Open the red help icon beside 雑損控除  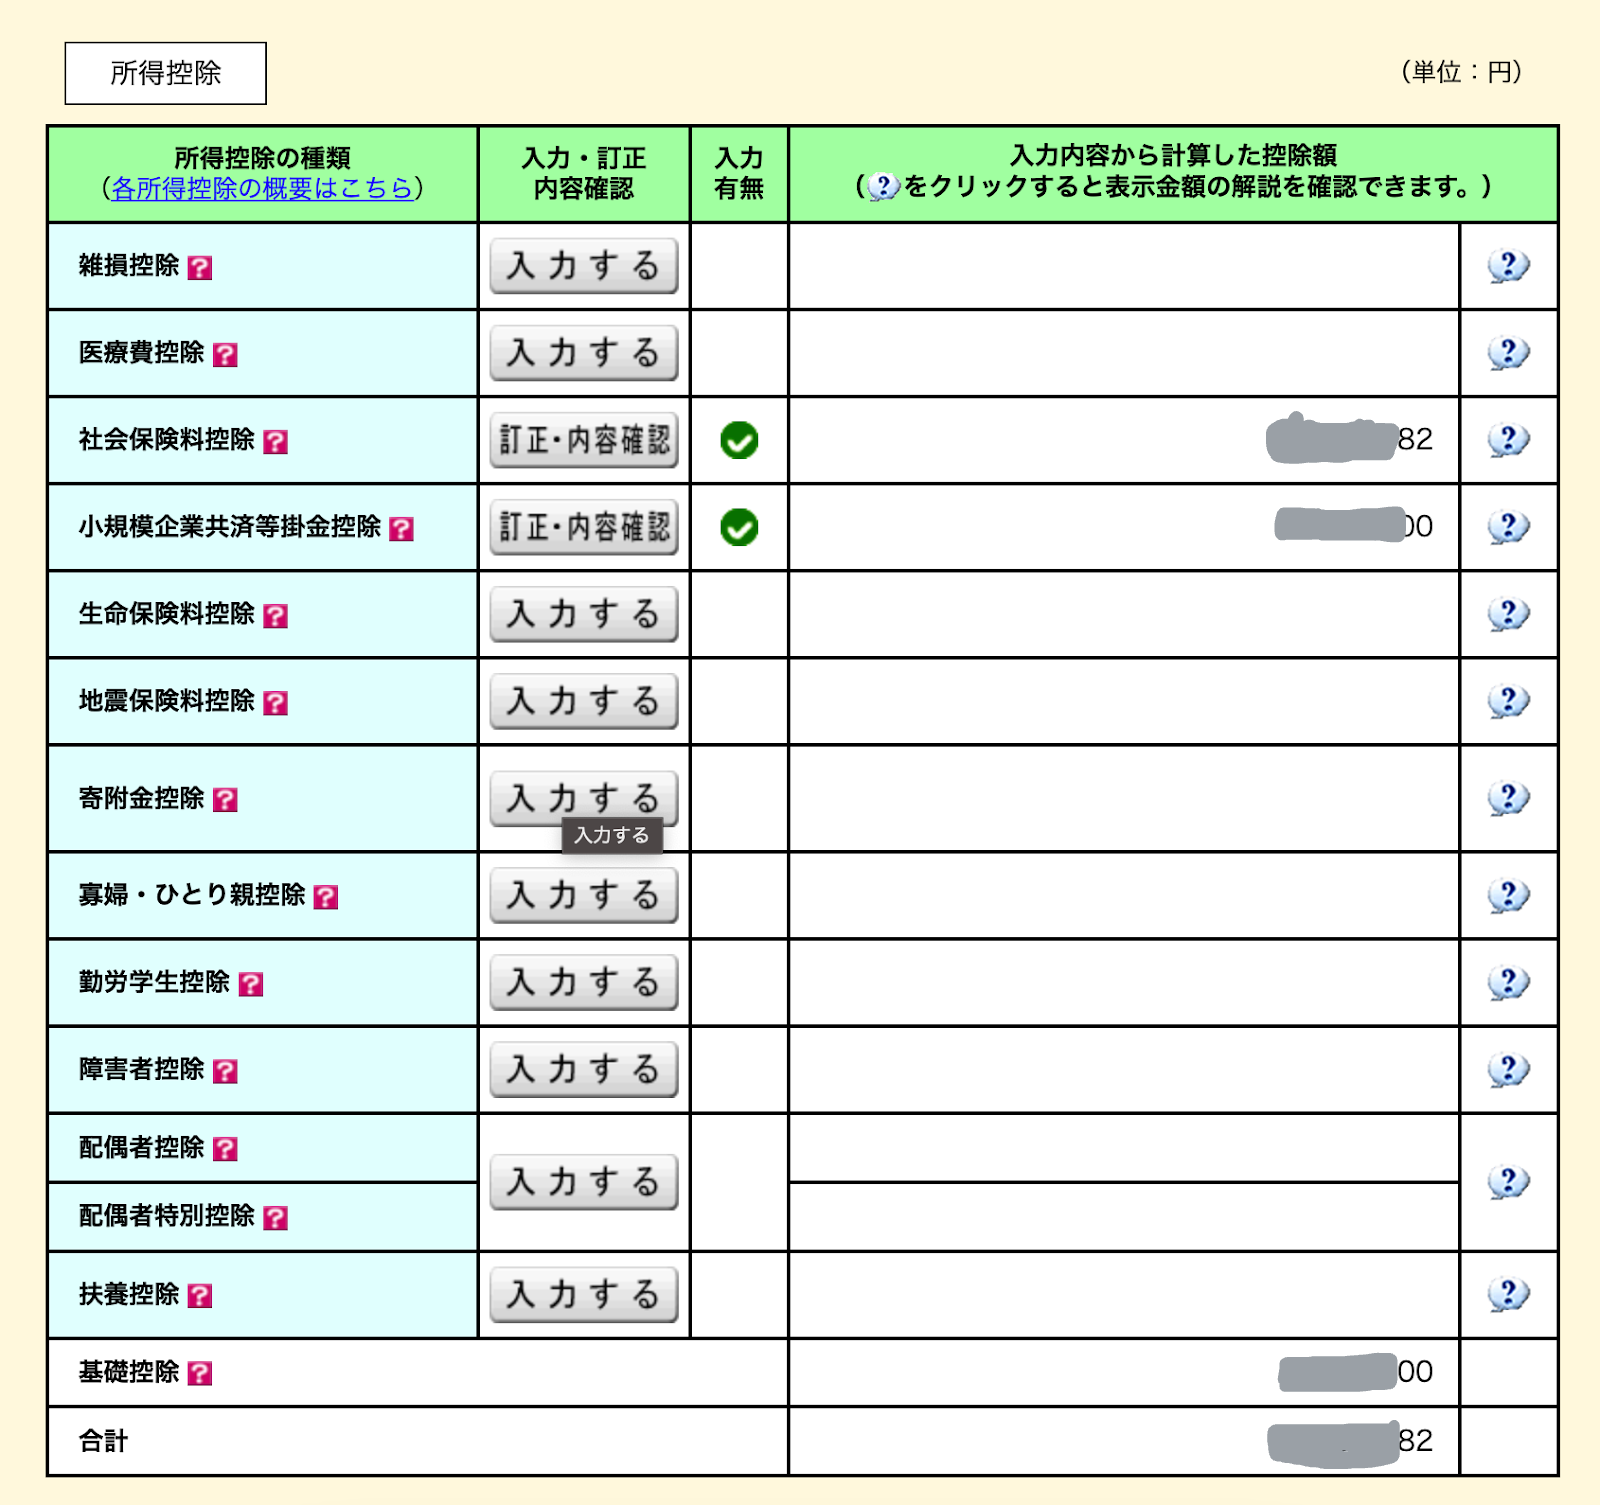tap(200, 268)
